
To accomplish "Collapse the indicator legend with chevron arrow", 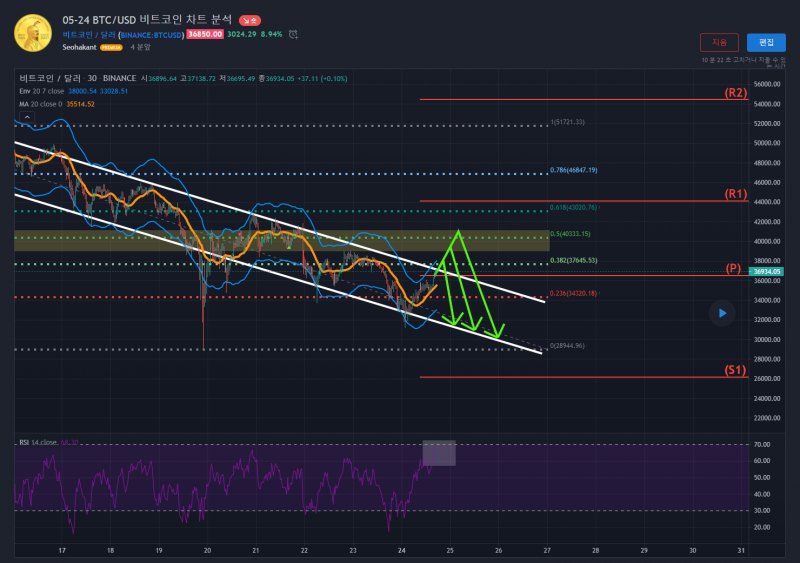I will coord(26,116).
